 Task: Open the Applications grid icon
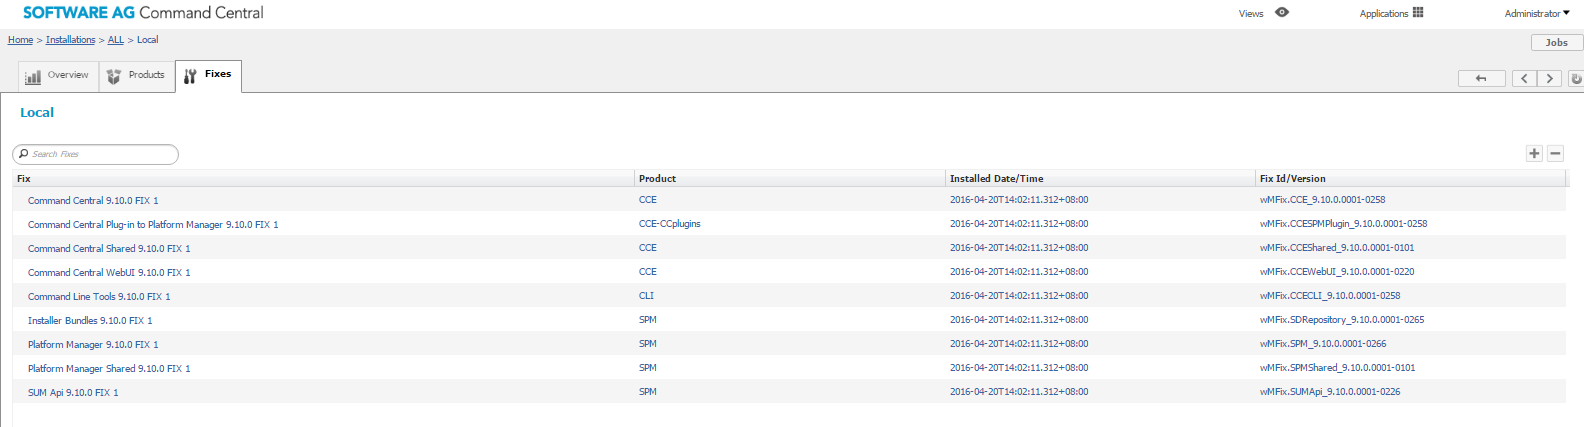coord(1418,13)
